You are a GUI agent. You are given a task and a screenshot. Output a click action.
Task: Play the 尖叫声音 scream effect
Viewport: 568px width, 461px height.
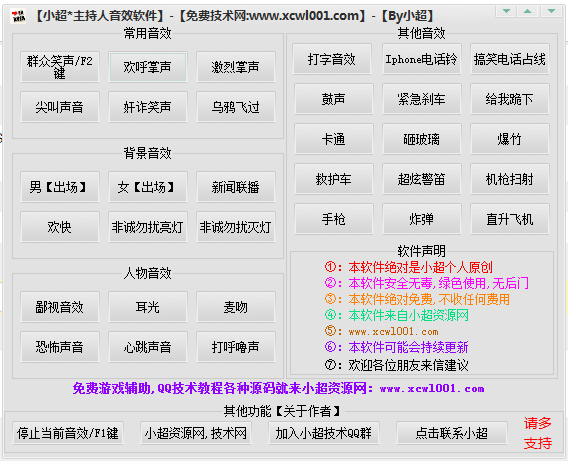[x=60, y=107]
